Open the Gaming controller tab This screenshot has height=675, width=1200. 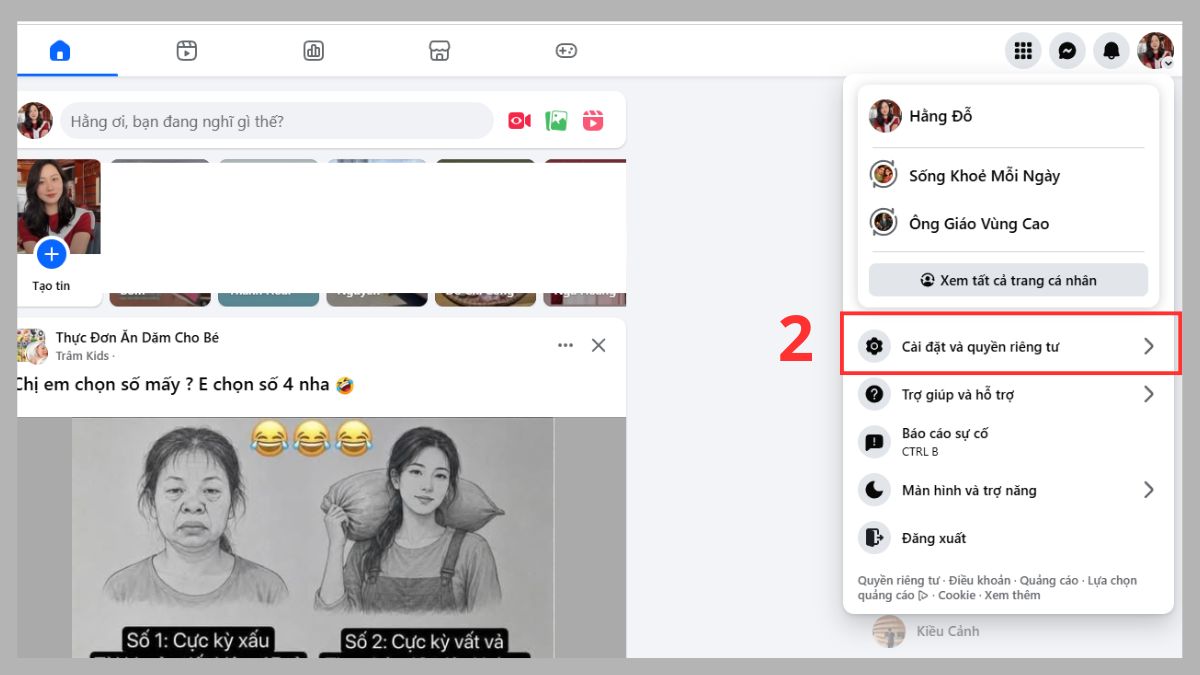coord(566,50)
